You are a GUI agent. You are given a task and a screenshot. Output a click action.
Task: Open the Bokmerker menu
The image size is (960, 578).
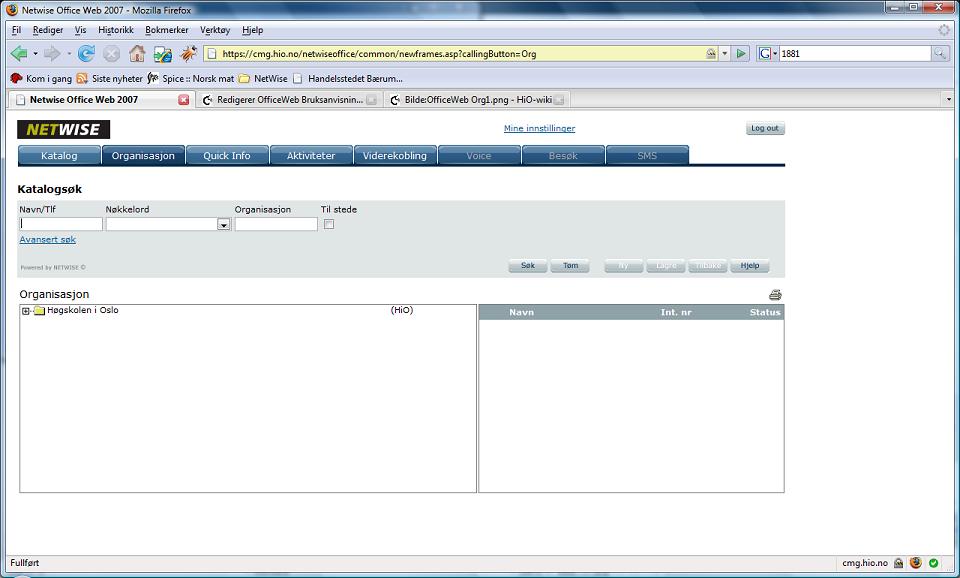[167, 30]
